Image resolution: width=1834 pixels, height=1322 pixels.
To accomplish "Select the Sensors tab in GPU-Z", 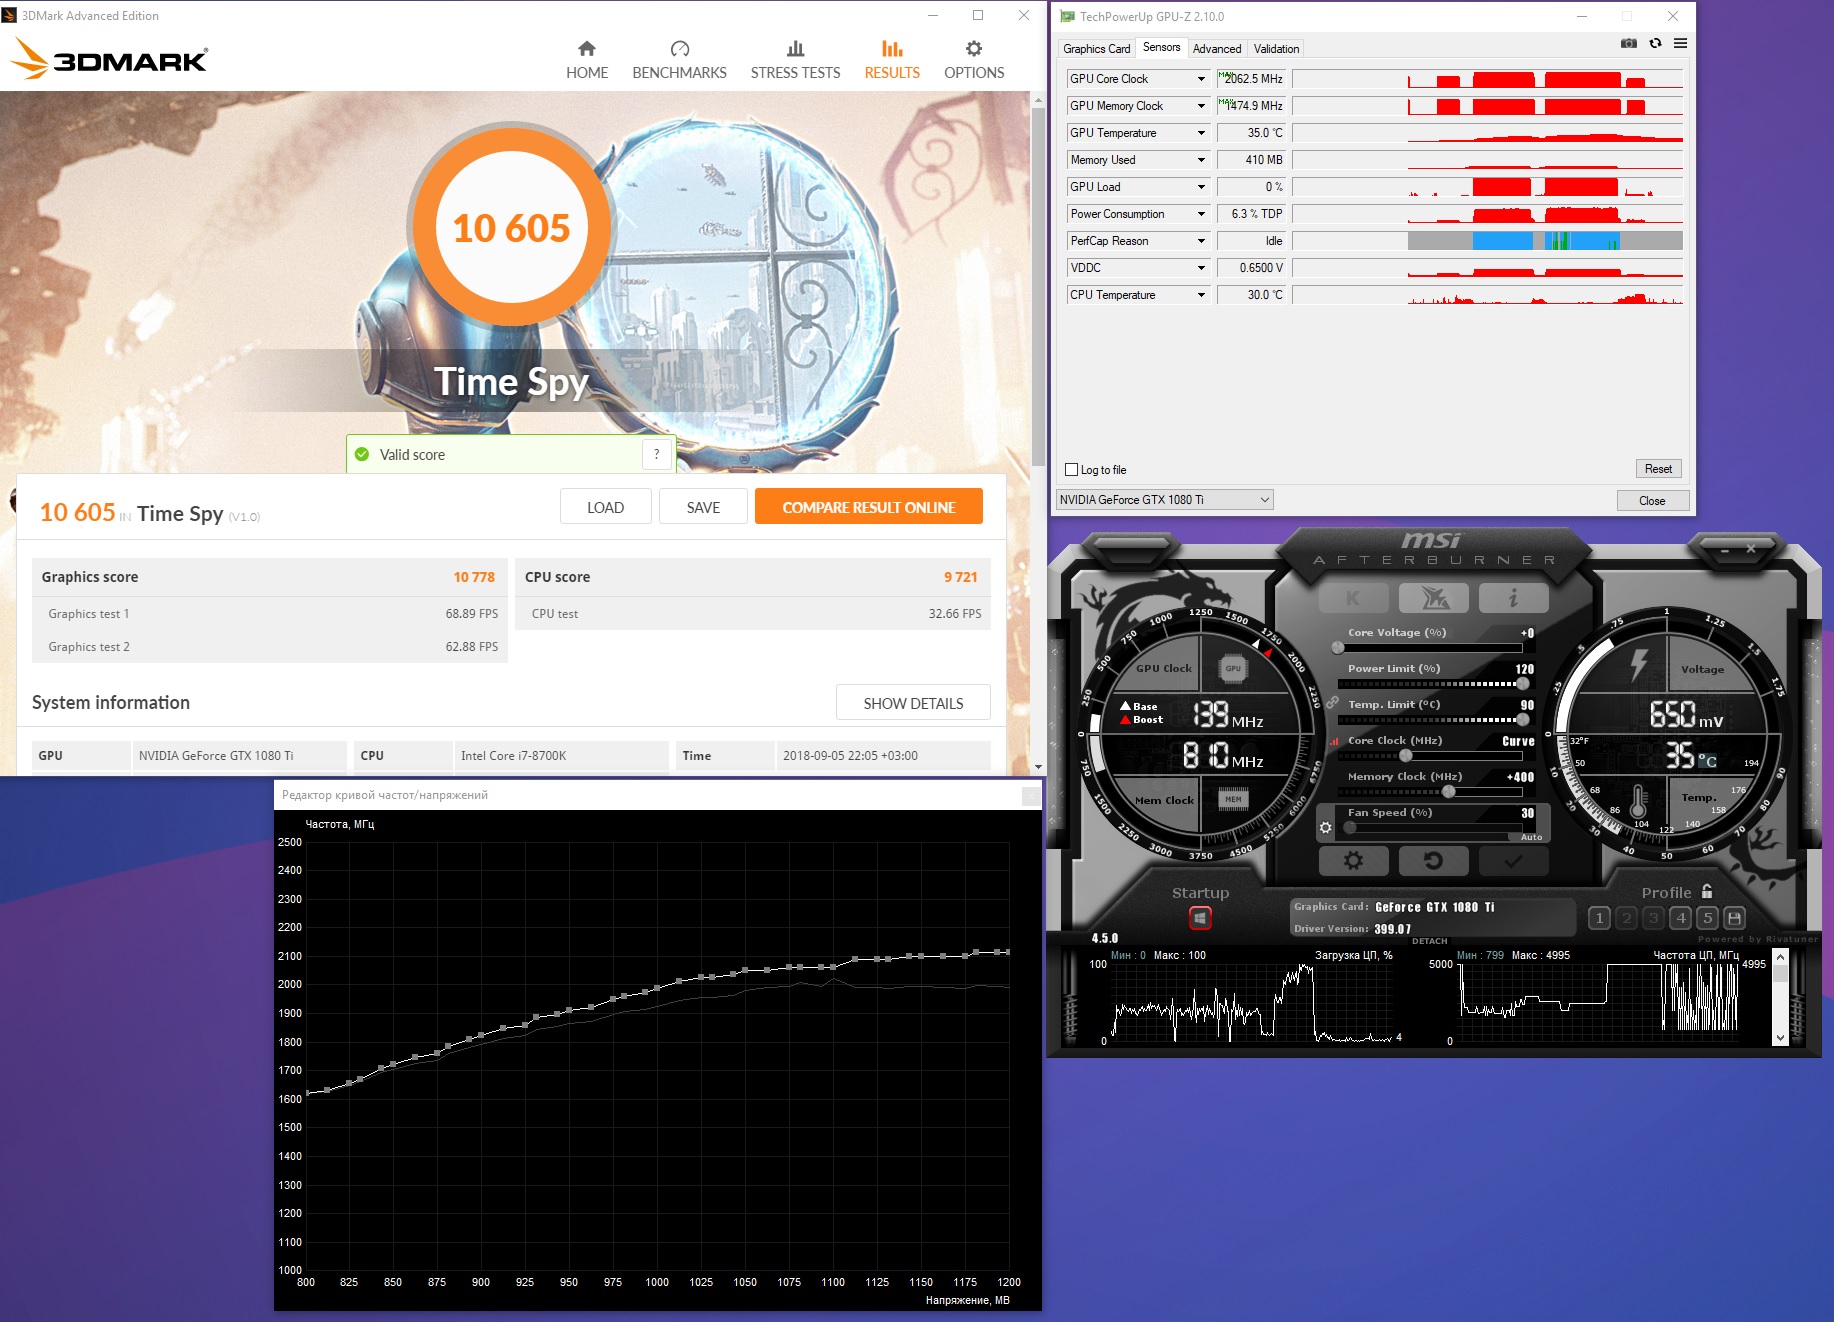I will [x=1161, y=47].
